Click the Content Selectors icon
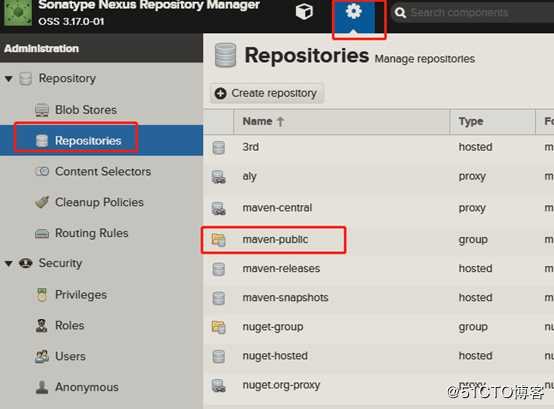Viewport: 554px width, 409px height. 42,172
